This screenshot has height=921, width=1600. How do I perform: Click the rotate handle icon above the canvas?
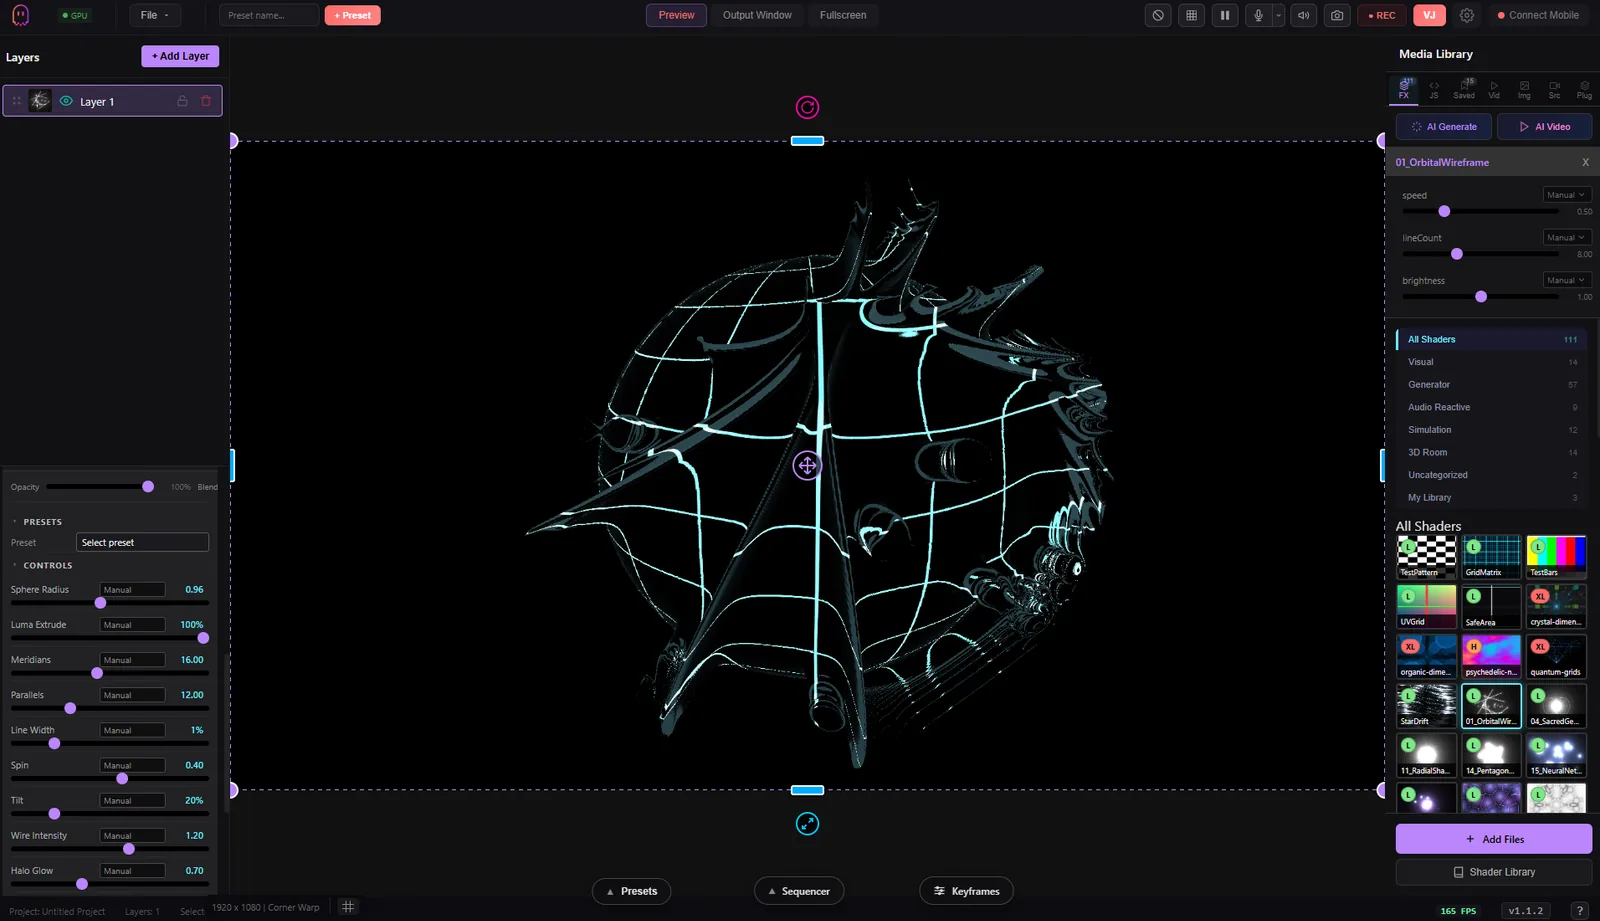pyautogui.click(x=807, y=107)
